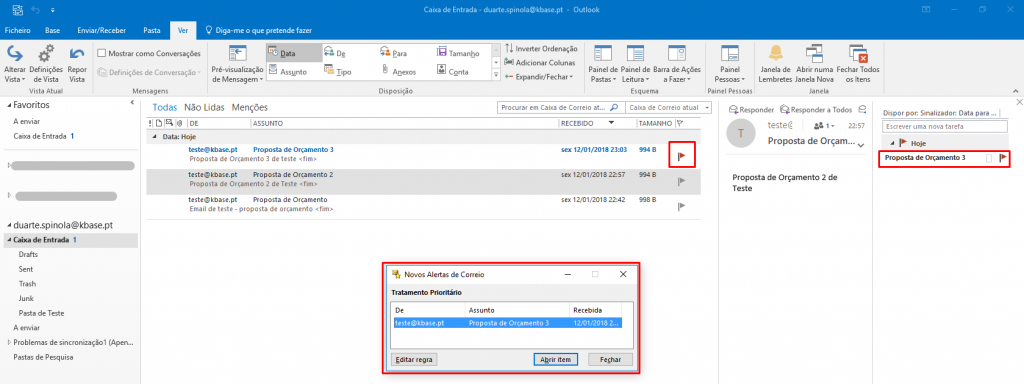
Task: Click Repor Vista button
Action: (x=77, y=63)
